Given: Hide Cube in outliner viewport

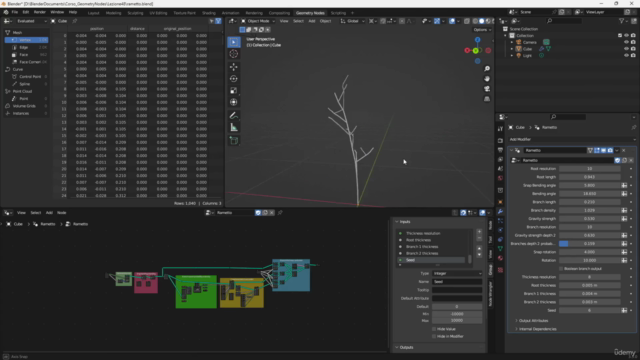Looking at the screenshot, I should (x=626, y=49).
